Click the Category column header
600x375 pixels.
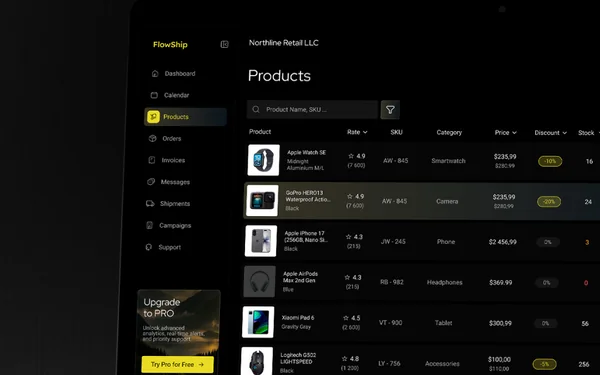449,132
